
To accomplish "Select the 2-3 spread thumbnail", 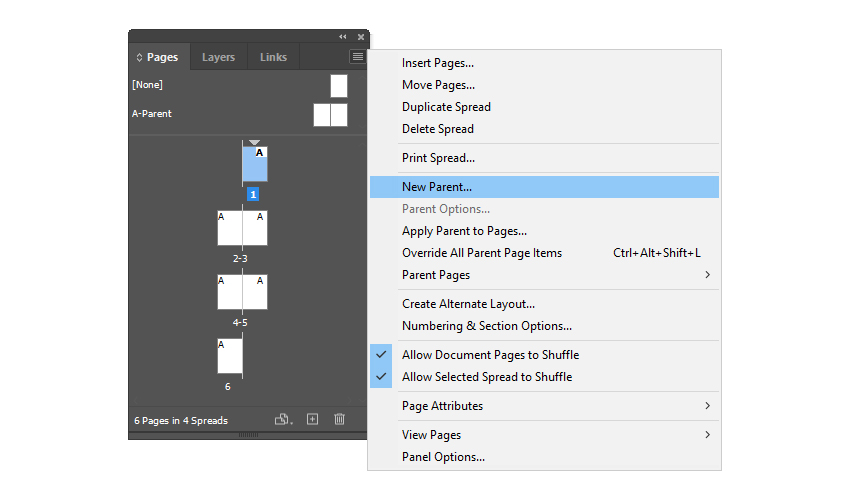I will click(x=242, y=228).
